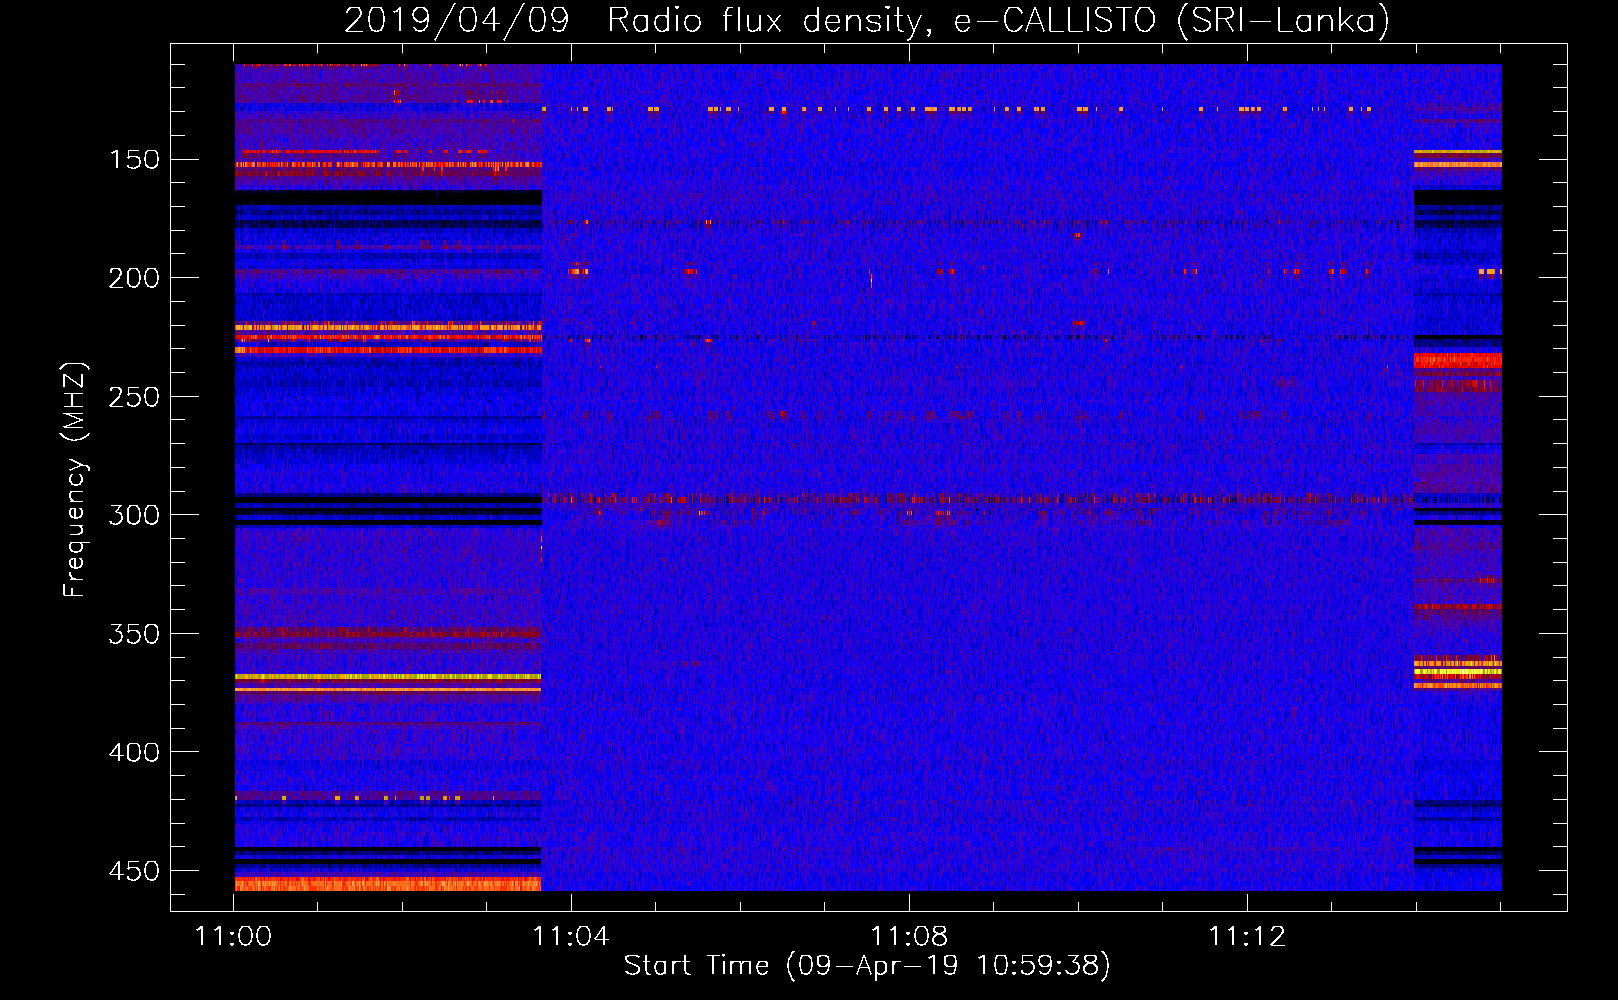Click the 11:12 time tick label

coord(1247,937)
